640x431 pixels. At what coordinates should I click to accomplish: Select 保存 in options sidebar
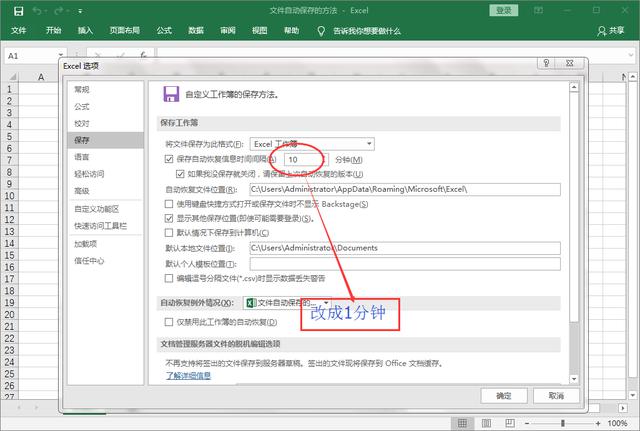[x=105, y=140]
